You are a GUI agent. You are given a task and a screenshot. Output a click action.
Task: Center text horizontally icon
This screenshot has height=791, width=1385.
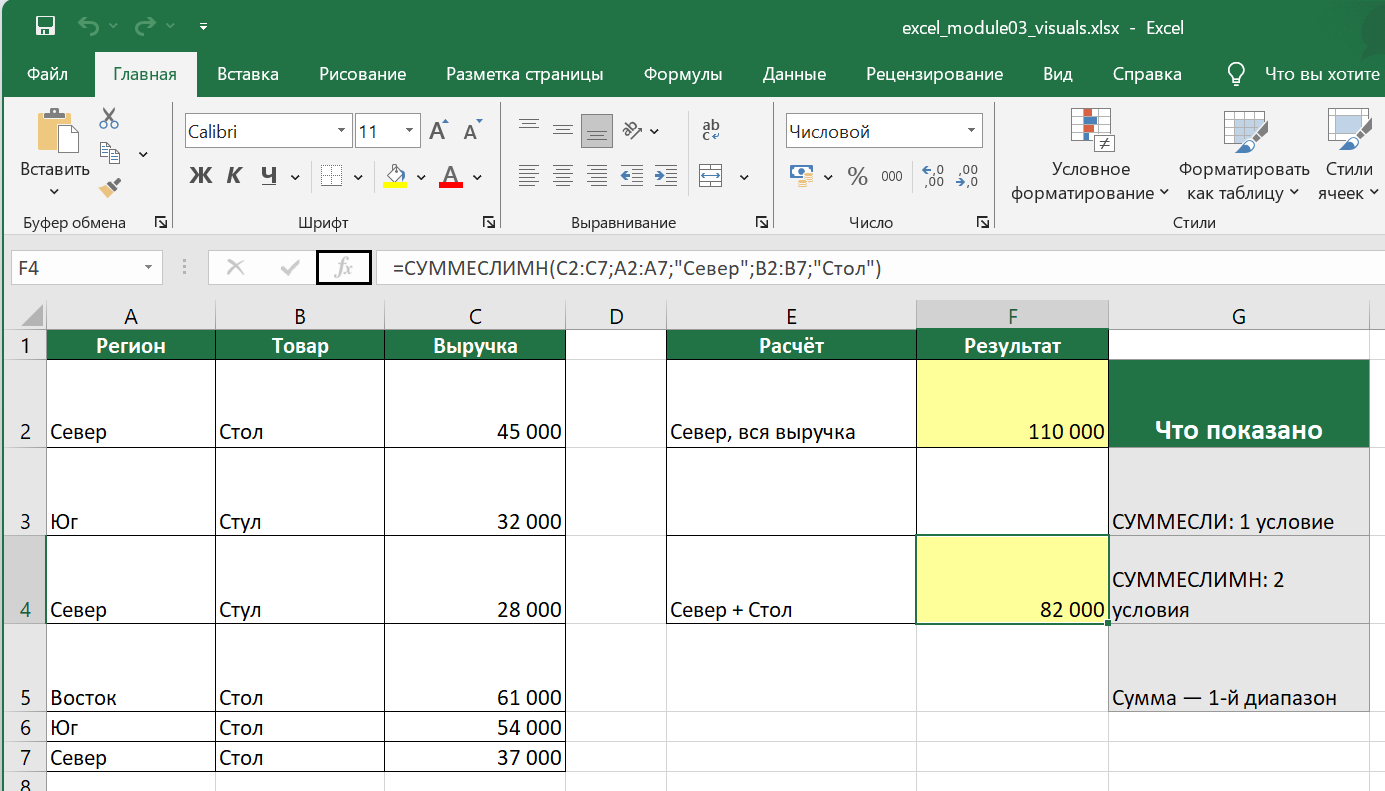point(563,176)
